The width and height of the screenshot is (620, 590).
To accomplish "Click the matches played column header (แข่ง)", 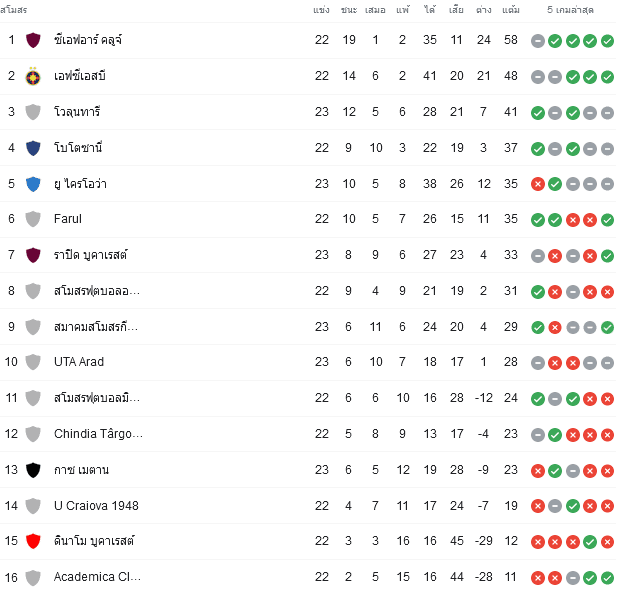I will (x=321, y=10).
